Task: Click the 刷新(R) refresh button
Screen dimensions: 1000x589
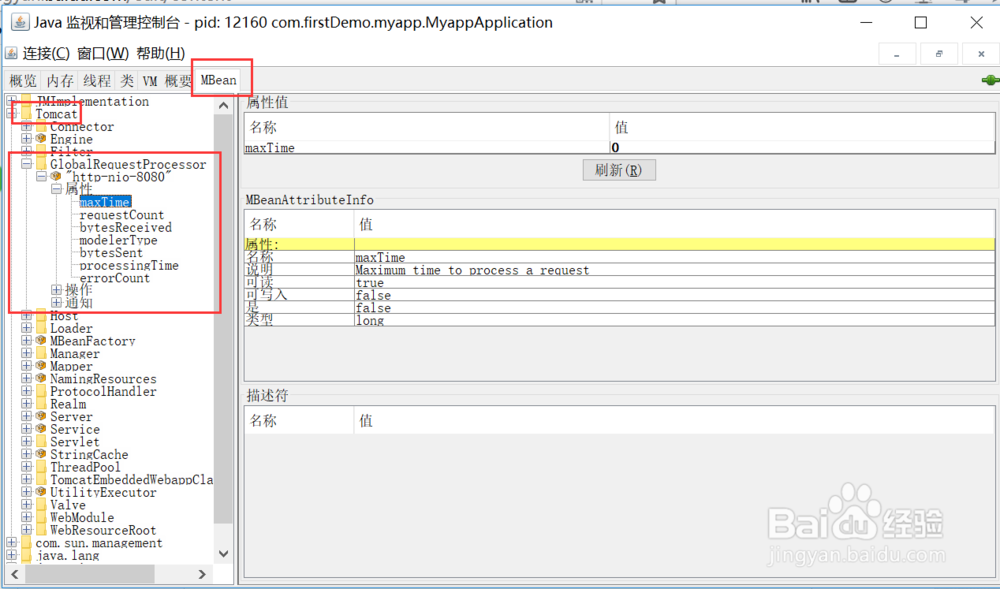Action: [619, 170]
